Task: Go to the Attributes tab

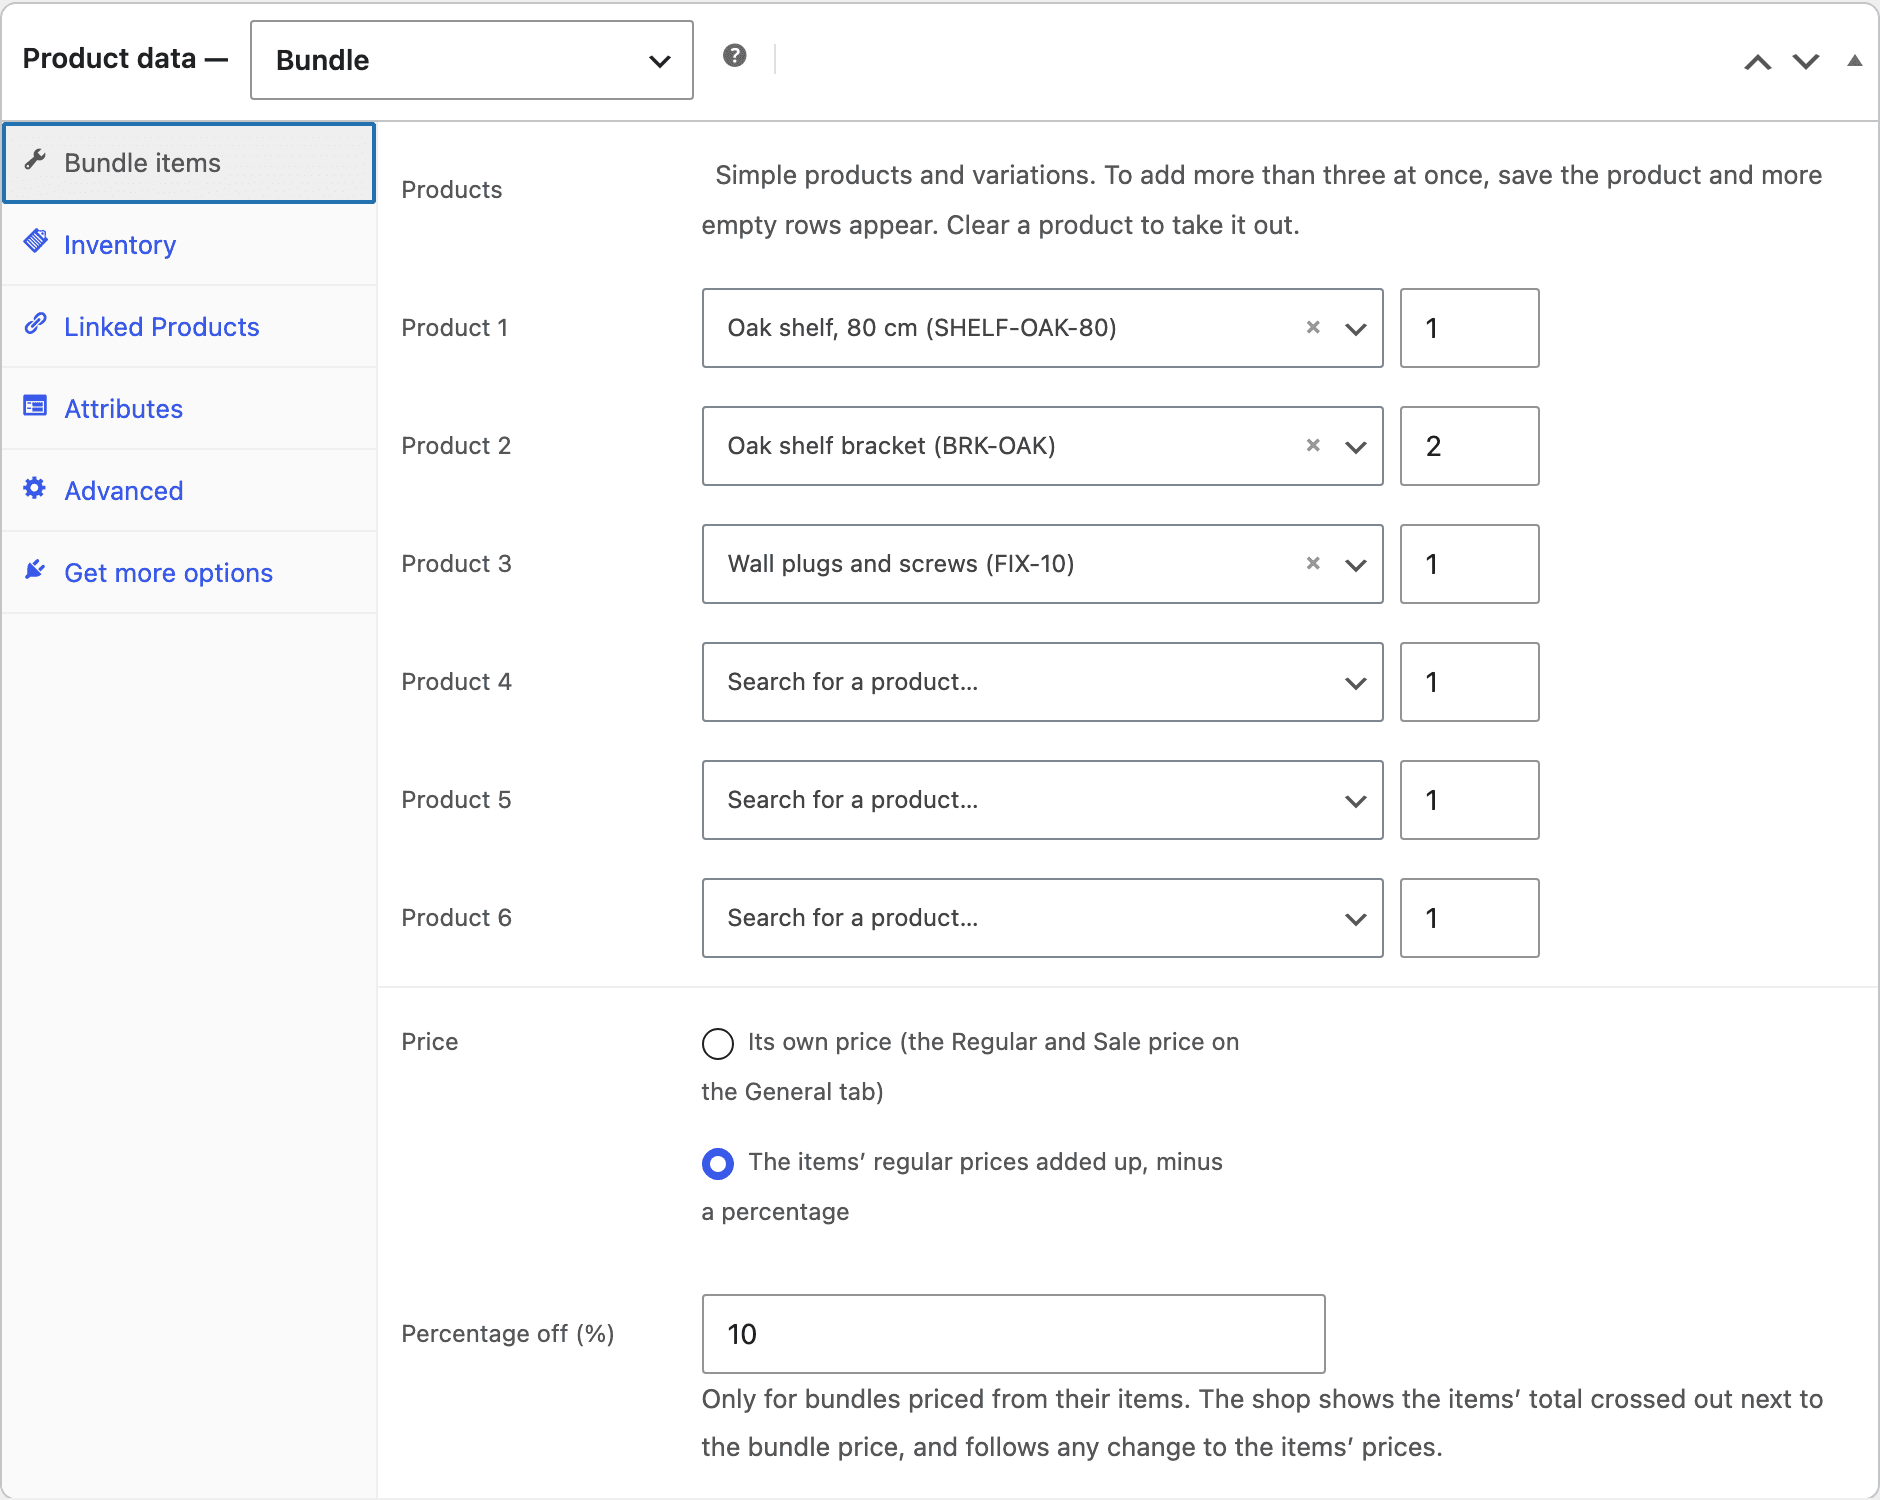Action: point(189,409)
